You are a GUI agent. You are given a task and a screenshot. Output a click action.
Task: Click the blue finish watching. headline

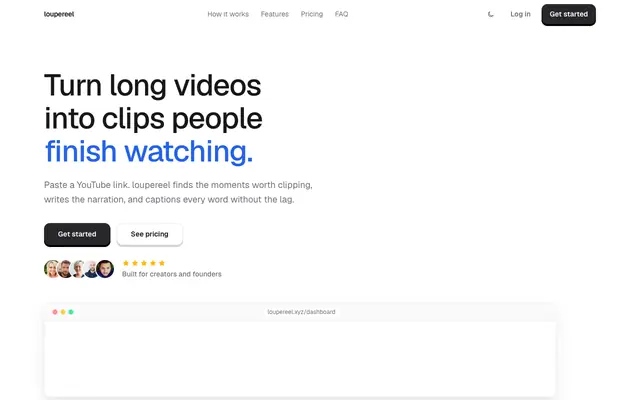click(x=149, y=151)
